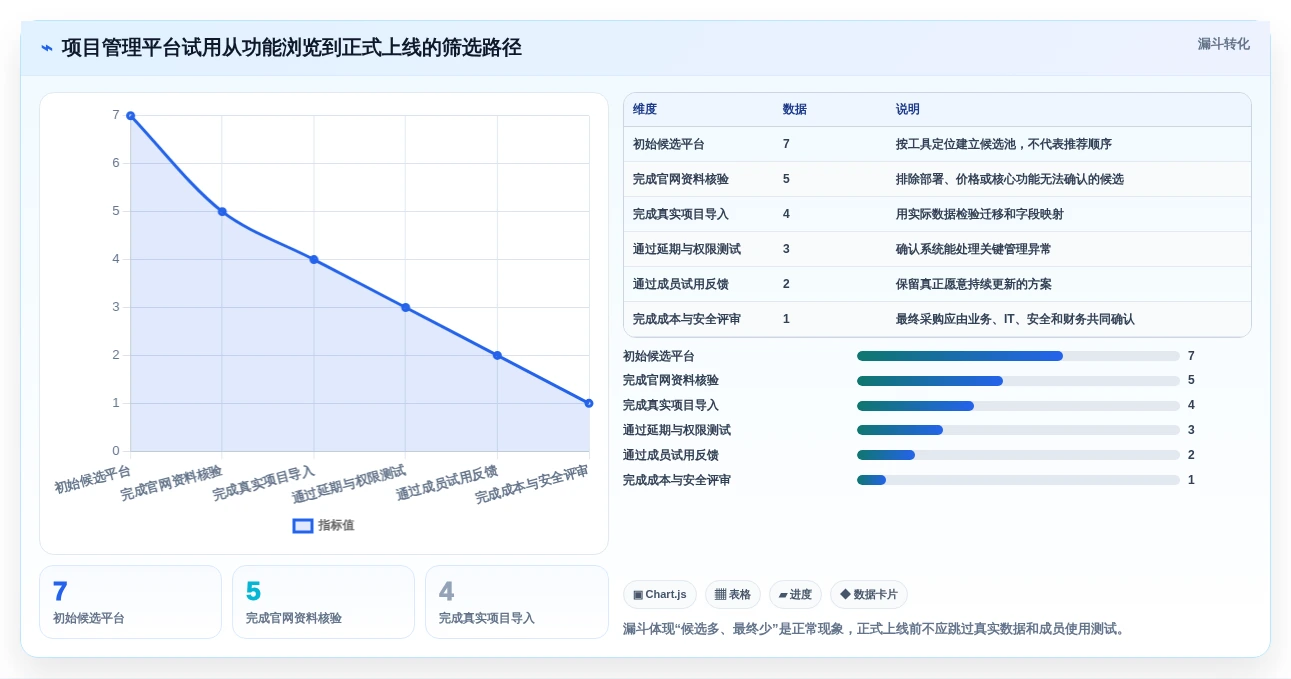Click the footer note about 漏斗体现
1291x679 pixels.
(876, 629)
